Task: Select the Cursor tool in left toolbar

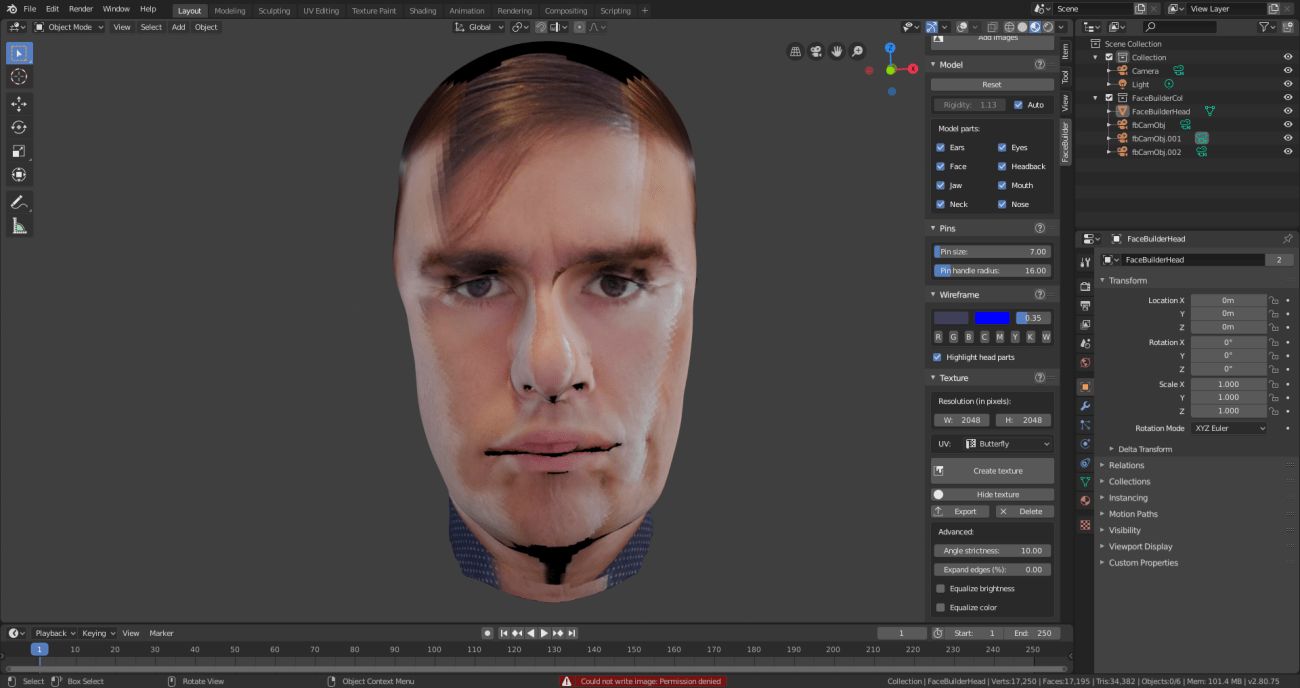Action: tap(19, 77)
